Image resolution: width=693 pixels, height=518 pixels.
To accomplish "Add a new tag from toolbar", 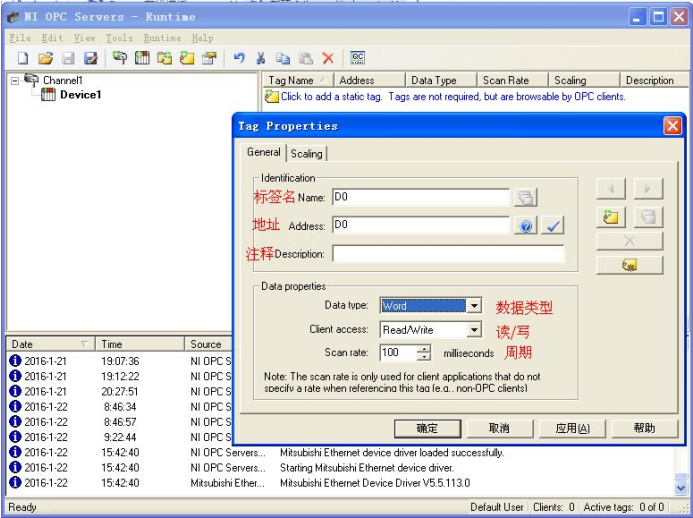I will [187, 57].
